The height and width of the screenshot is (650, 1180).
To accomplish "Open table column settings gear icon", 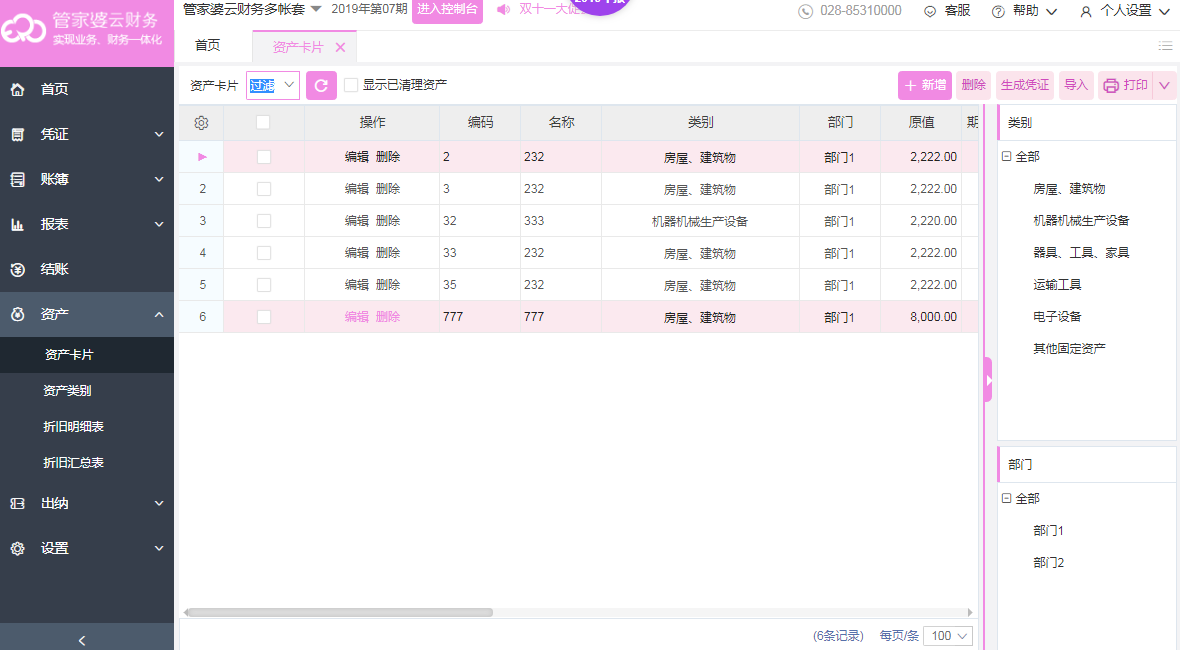I will tap(201, 123).
